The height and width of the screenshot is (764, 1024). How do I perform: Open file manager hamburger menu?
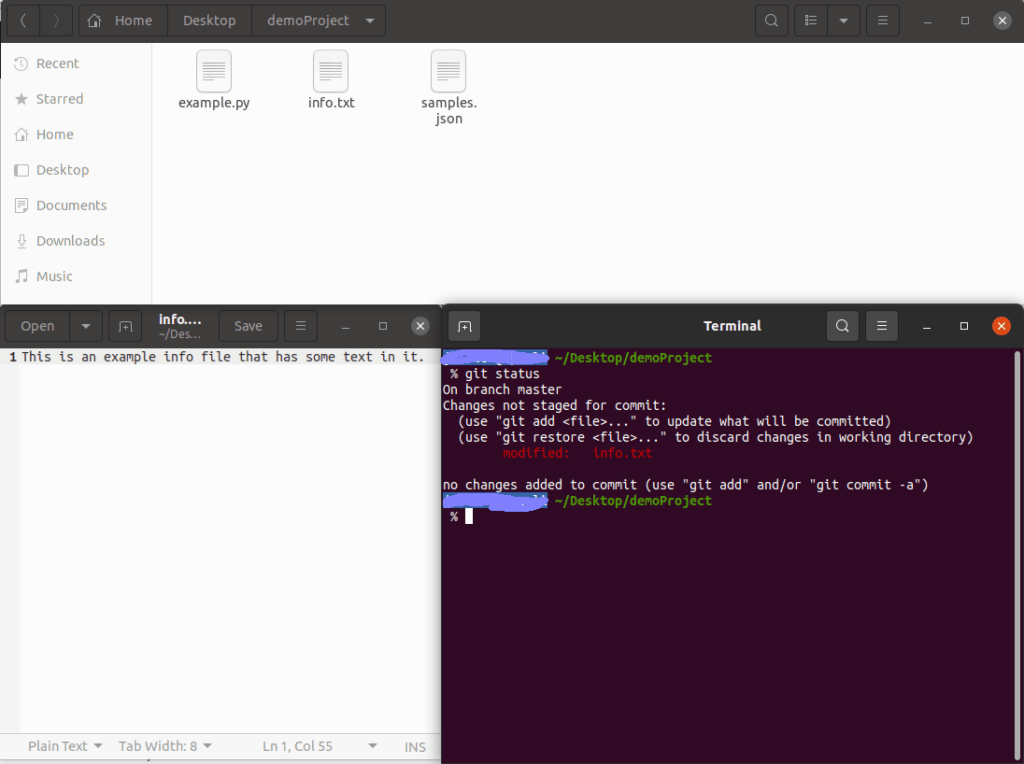[882, 20]
